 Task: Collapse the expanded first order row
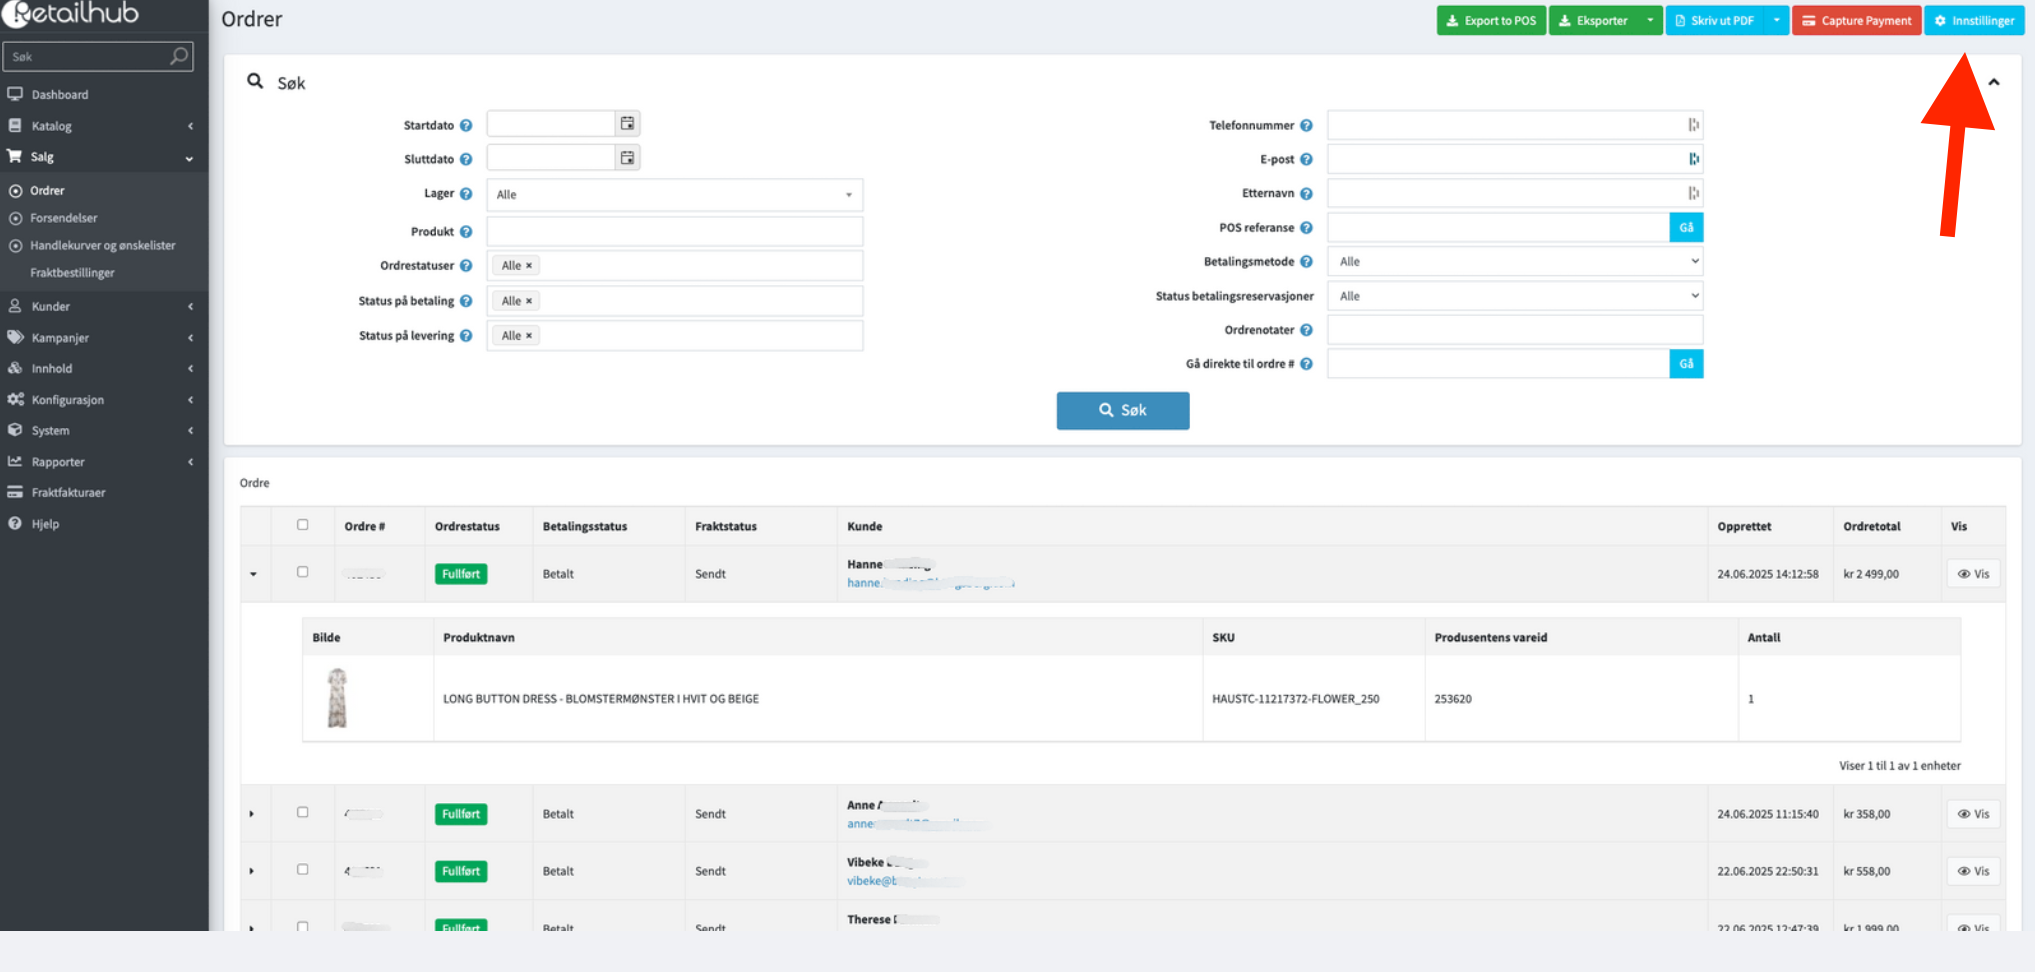tap(253, 574)
